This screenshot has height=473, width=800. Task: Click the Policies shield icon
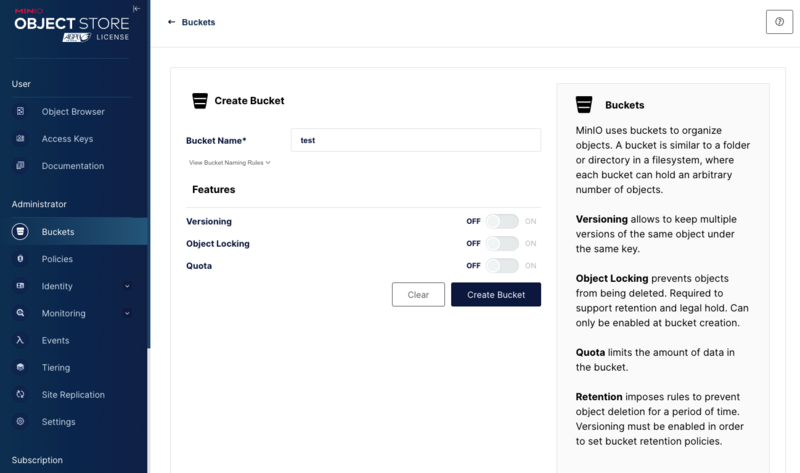pyautogui.click(x=20, y=259)
